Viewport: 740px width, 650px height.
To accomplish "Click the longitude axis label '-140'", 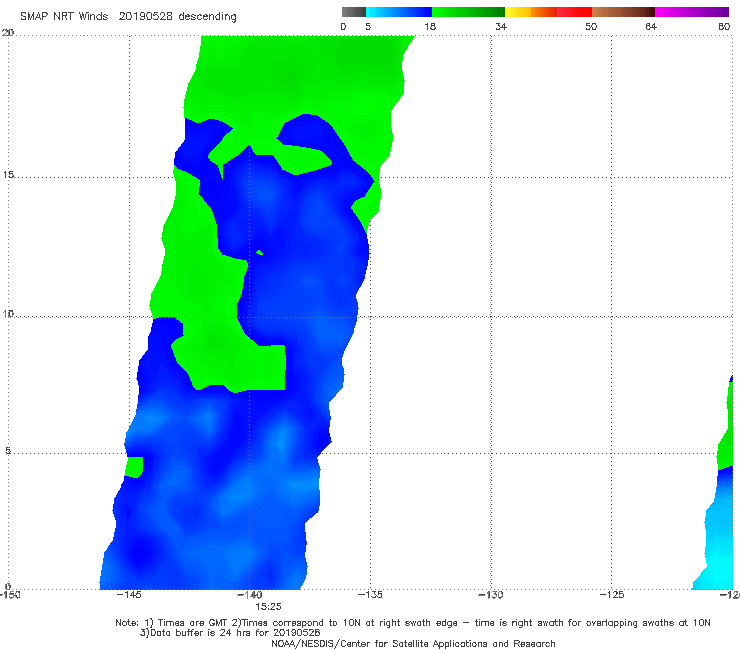I will [249, 595].
